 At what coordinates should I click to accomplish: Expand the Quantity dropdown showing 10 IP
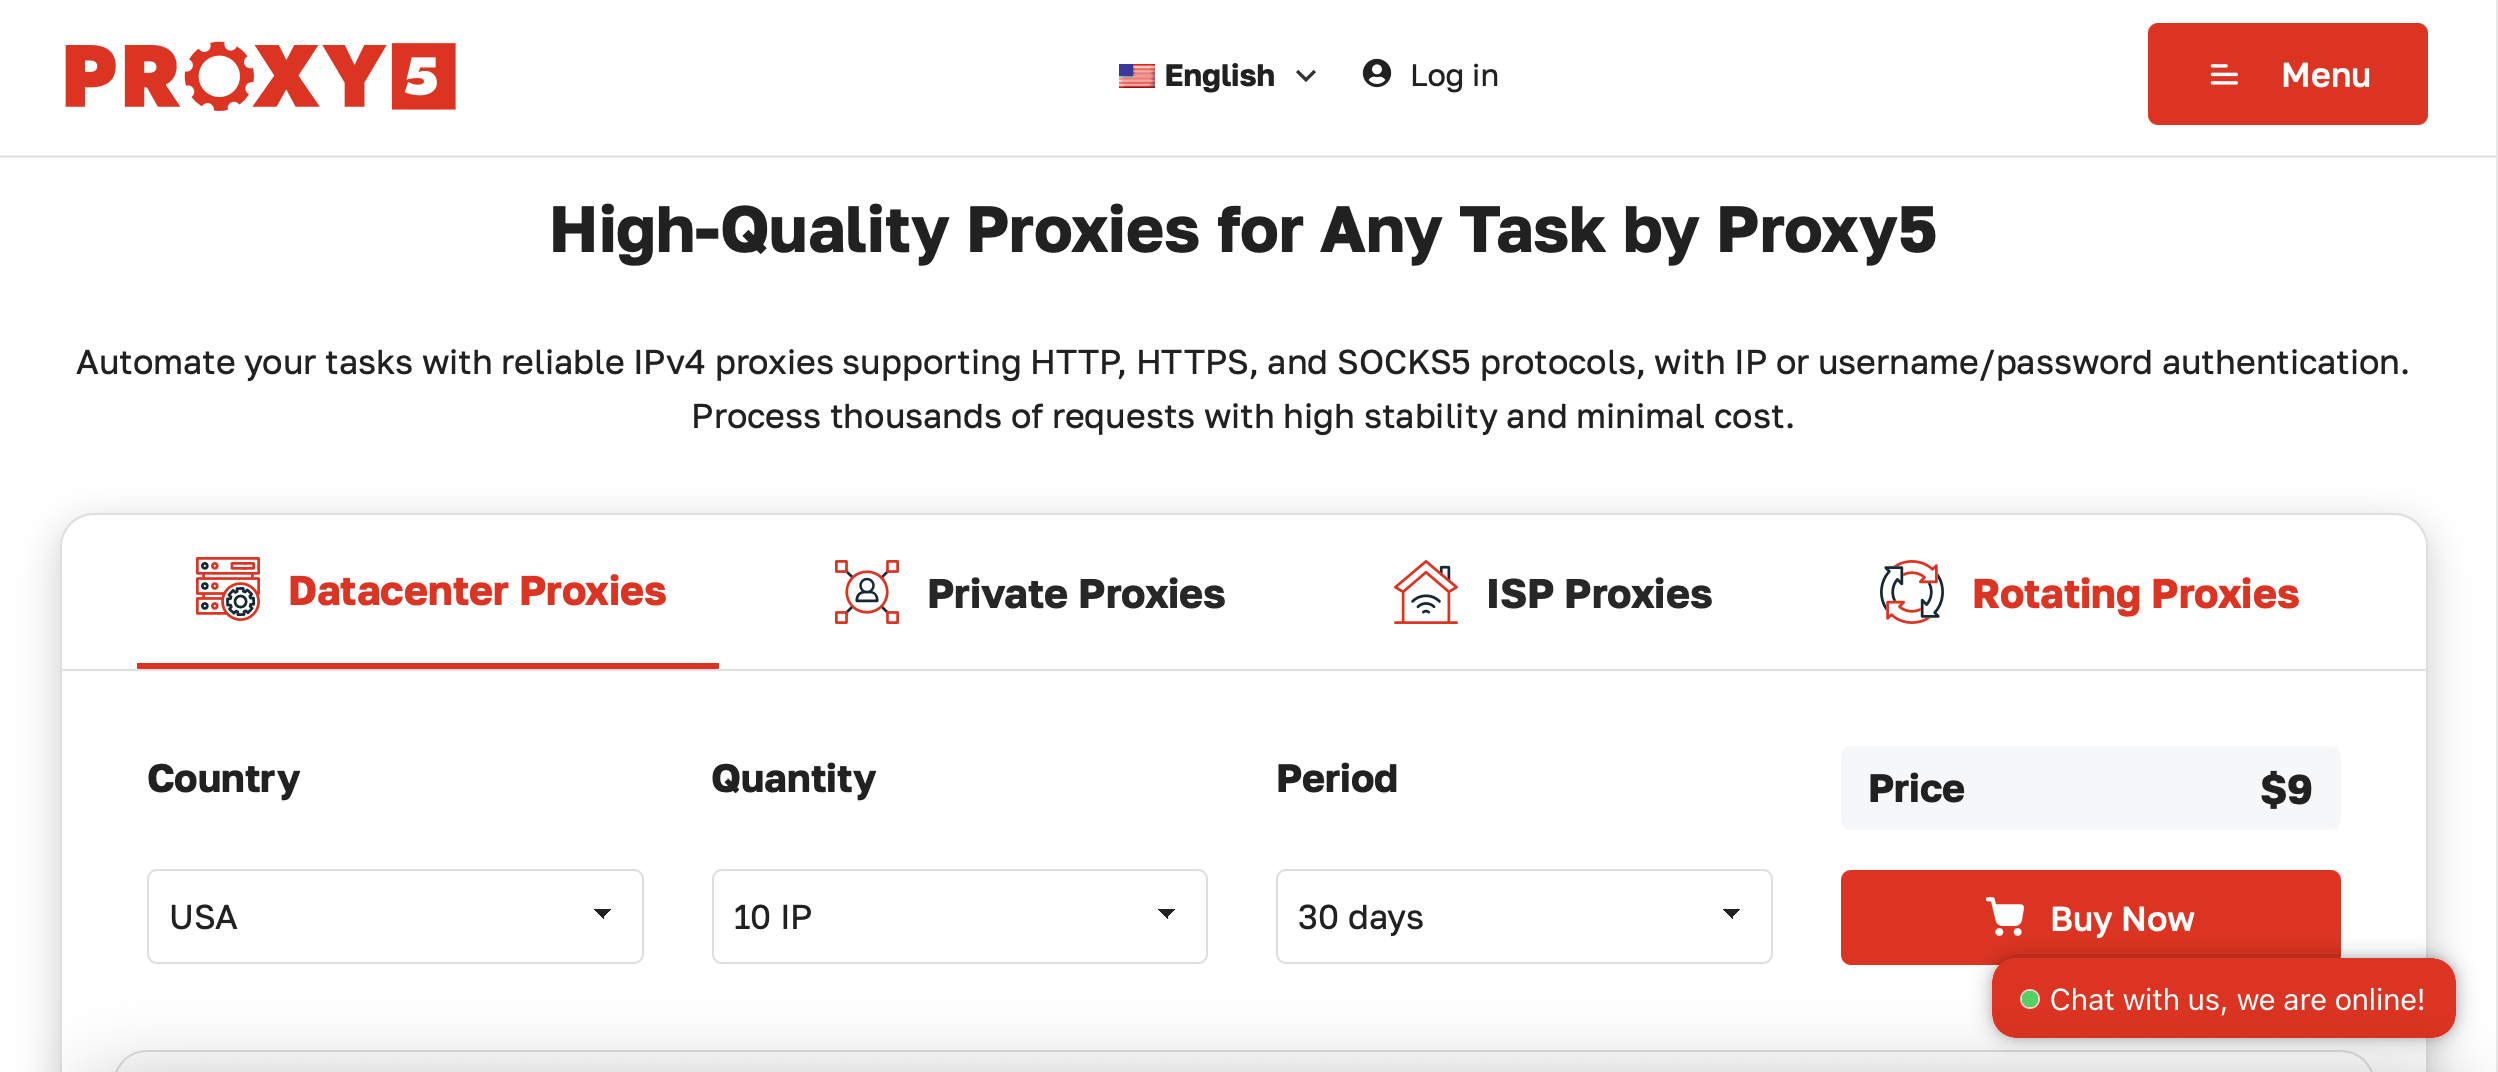[x=958, y=916]
